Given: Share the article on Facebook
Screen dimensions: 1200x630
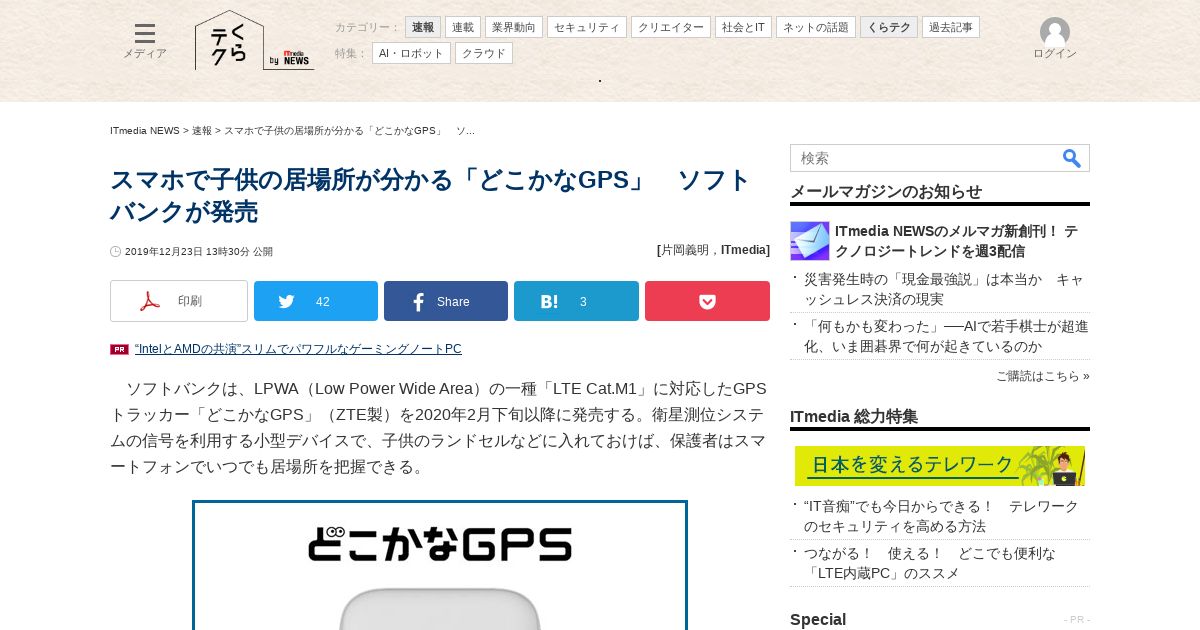Looking at the screenshot, I should (x=446, y=301).
